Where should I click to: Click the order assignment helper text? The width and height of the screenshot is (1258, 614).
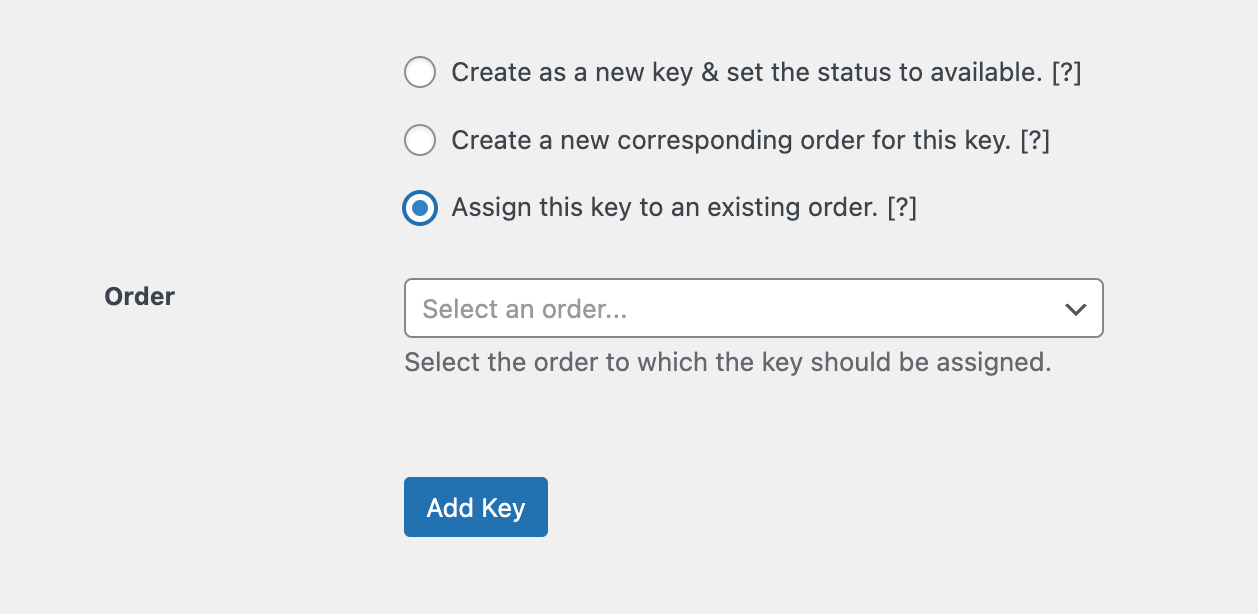(x=727, y=362)
